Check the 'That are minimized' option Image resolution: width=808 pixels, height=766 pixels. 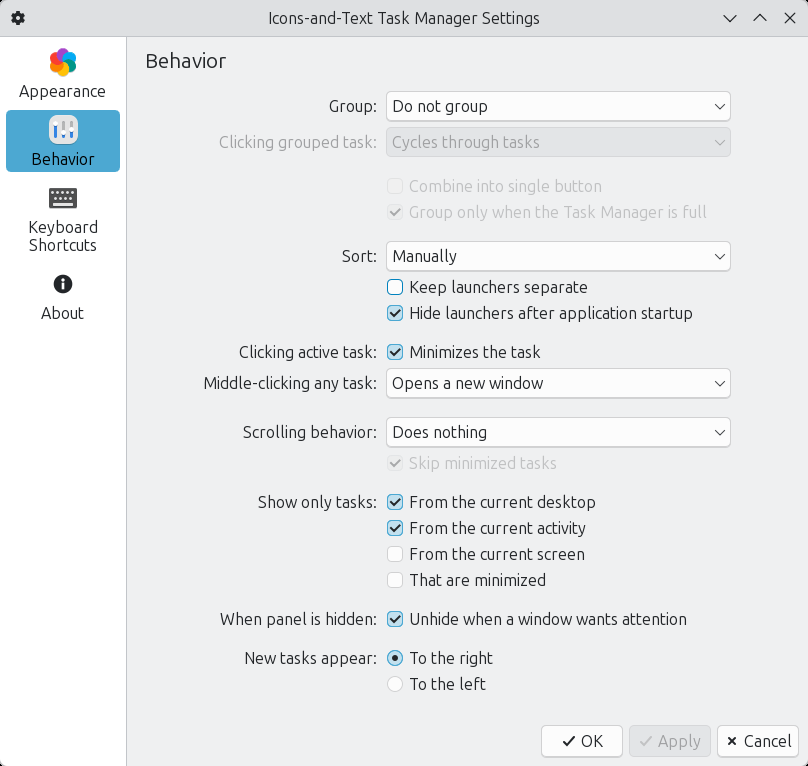pyautogui.click(x=395, y=580)
